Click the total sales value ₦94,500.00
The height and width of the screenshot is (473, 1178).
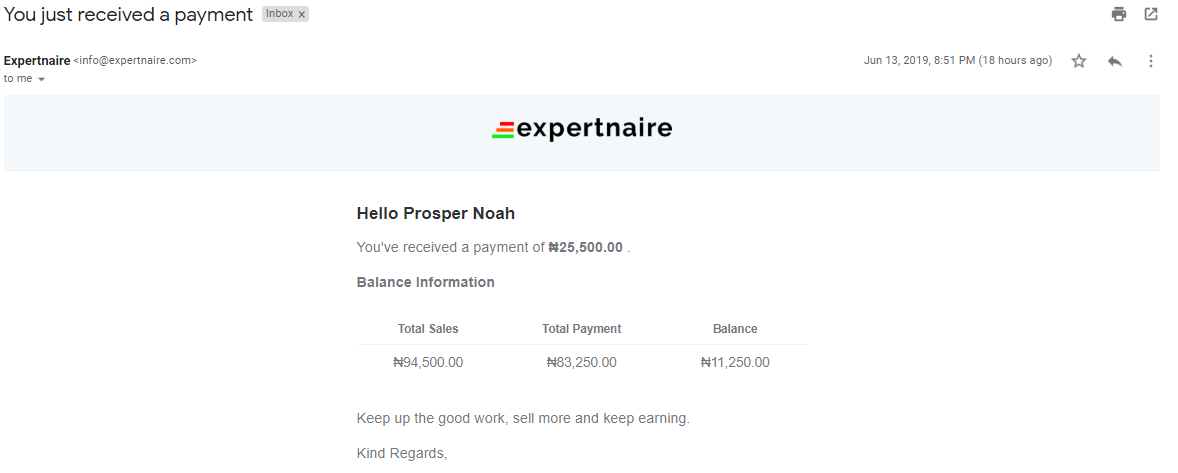(x=428, y=363)
